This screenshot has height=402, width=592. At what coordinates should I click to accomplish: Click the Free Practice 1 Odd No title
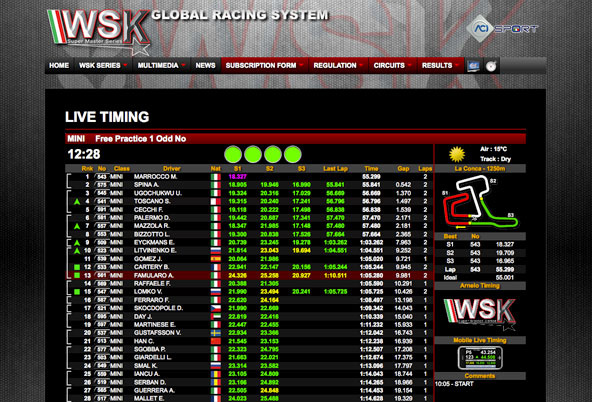(140, 139)
